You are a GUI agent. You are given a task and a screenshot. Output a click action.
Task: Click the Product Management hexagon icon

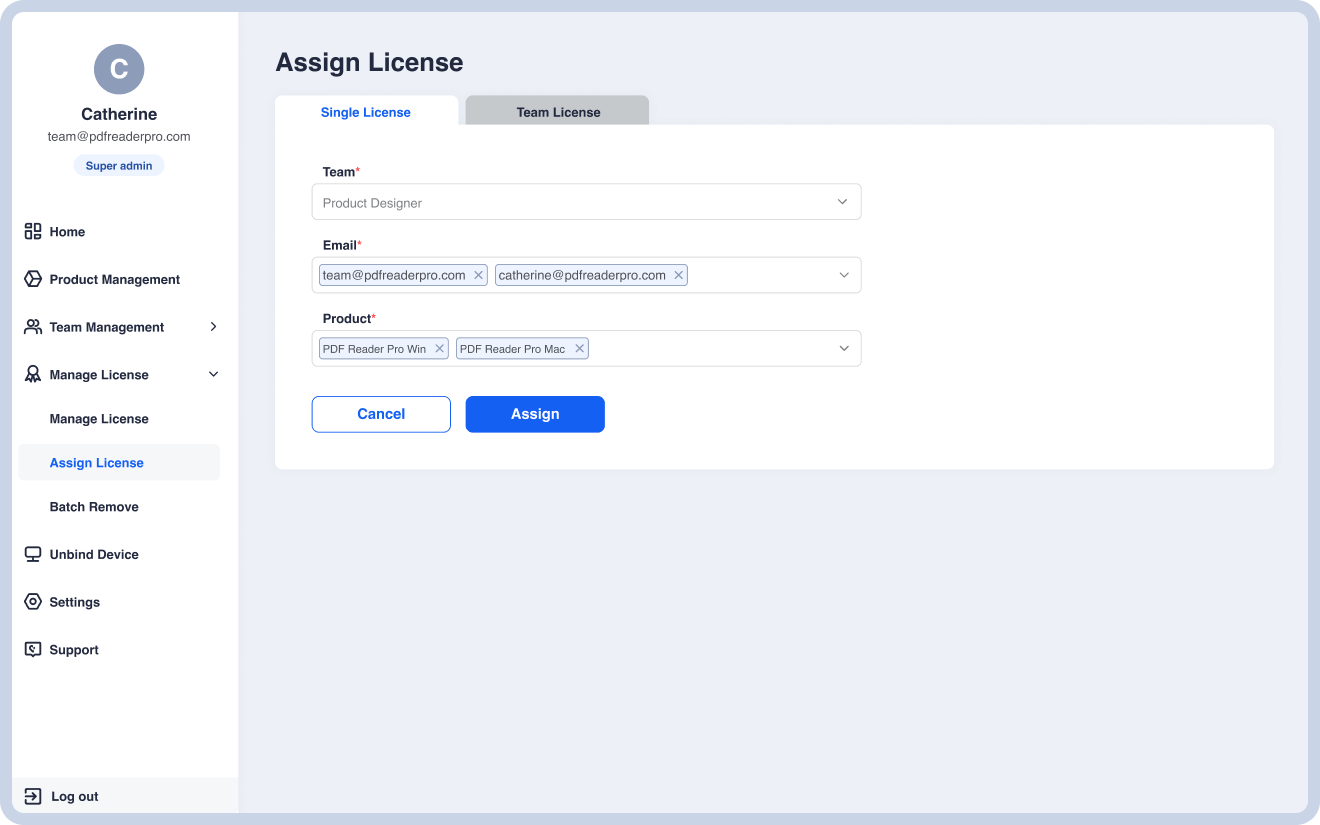(33, 279)
